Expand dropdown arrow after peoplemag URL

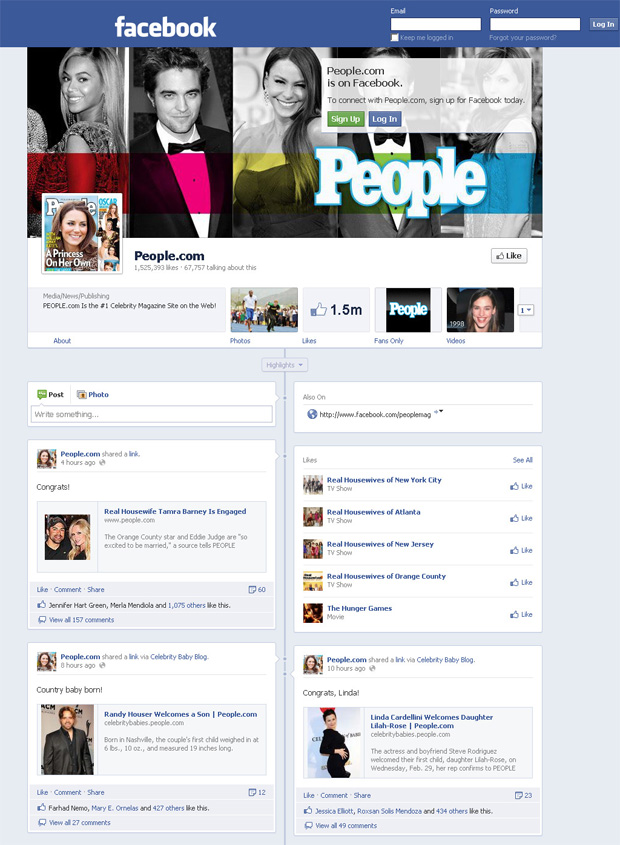click(x=439, y=412)
